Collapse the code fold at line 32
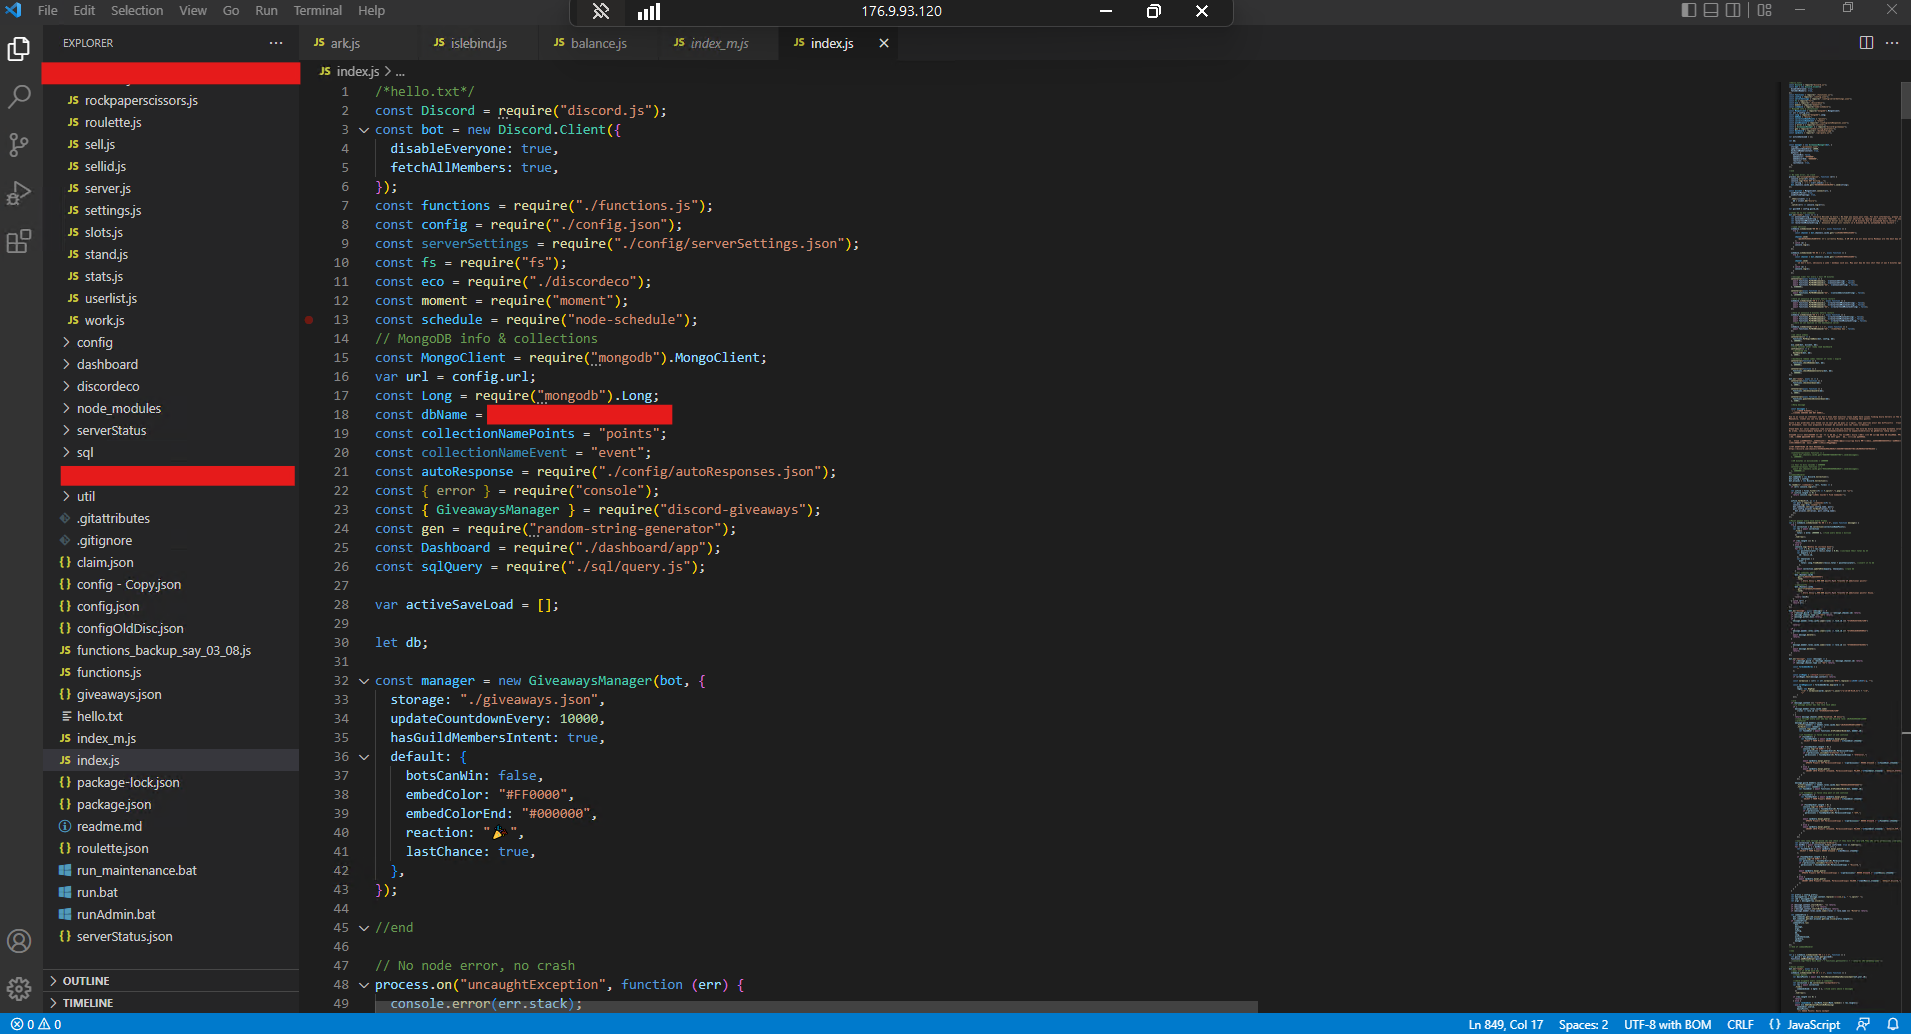The image size is (1911, 1034). [364, 681]
